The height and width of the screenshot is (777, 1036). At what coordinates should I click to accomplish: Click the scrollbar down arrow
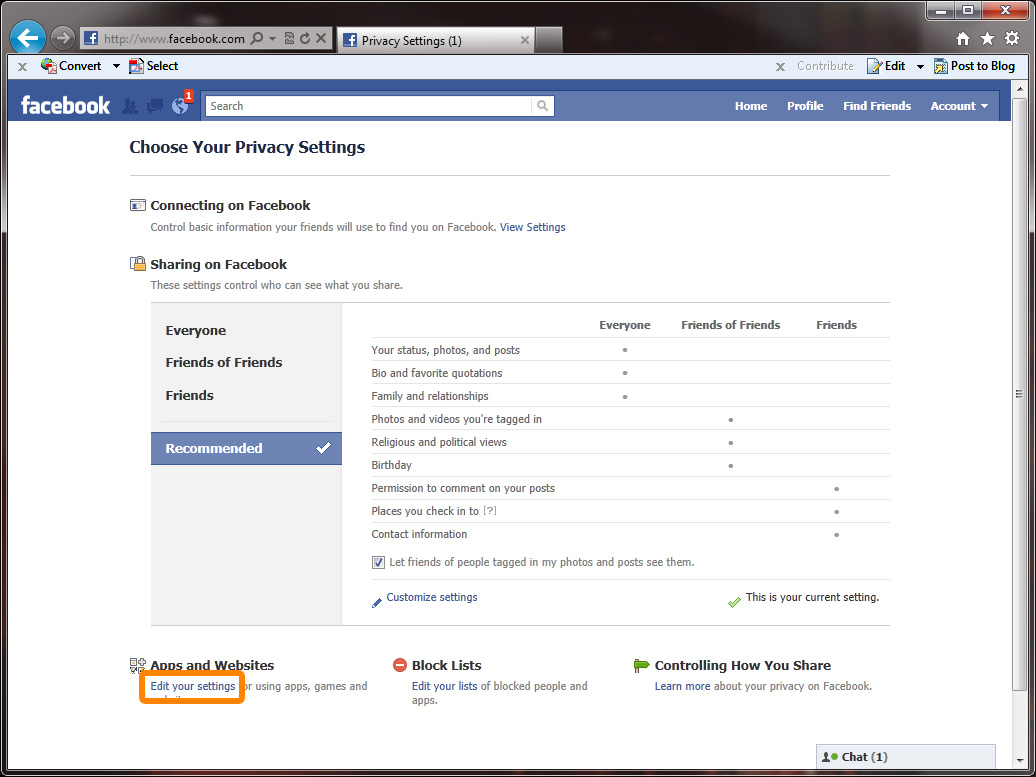pos(1019,758)
